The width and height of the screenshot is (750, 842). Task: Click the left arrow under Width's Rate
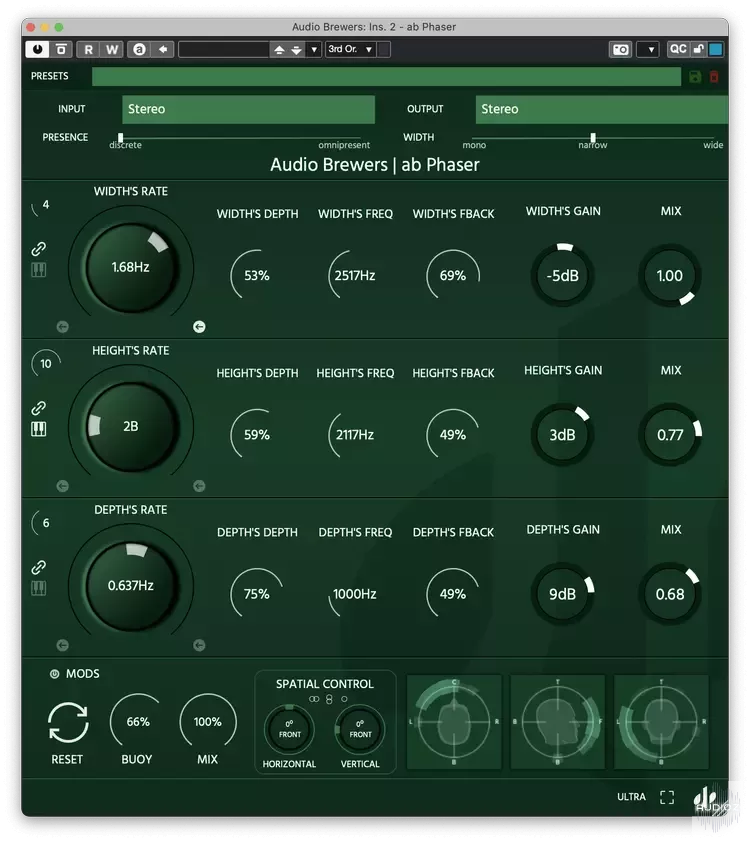(63, 327)
